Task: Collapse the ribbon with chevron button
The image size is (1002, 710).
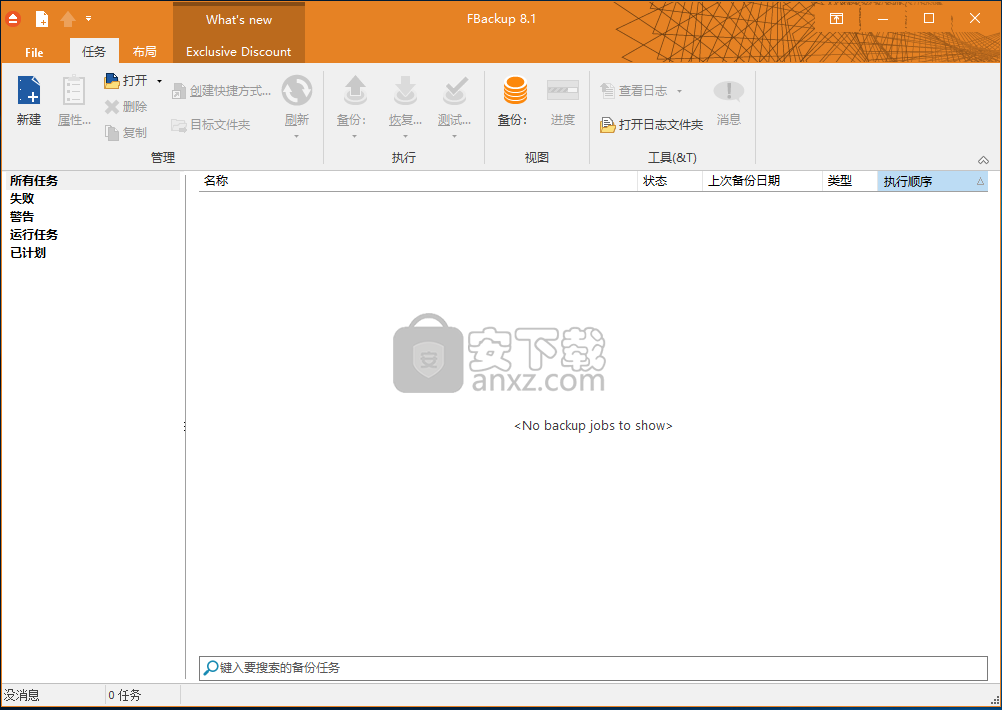Action: pos(983,160)
